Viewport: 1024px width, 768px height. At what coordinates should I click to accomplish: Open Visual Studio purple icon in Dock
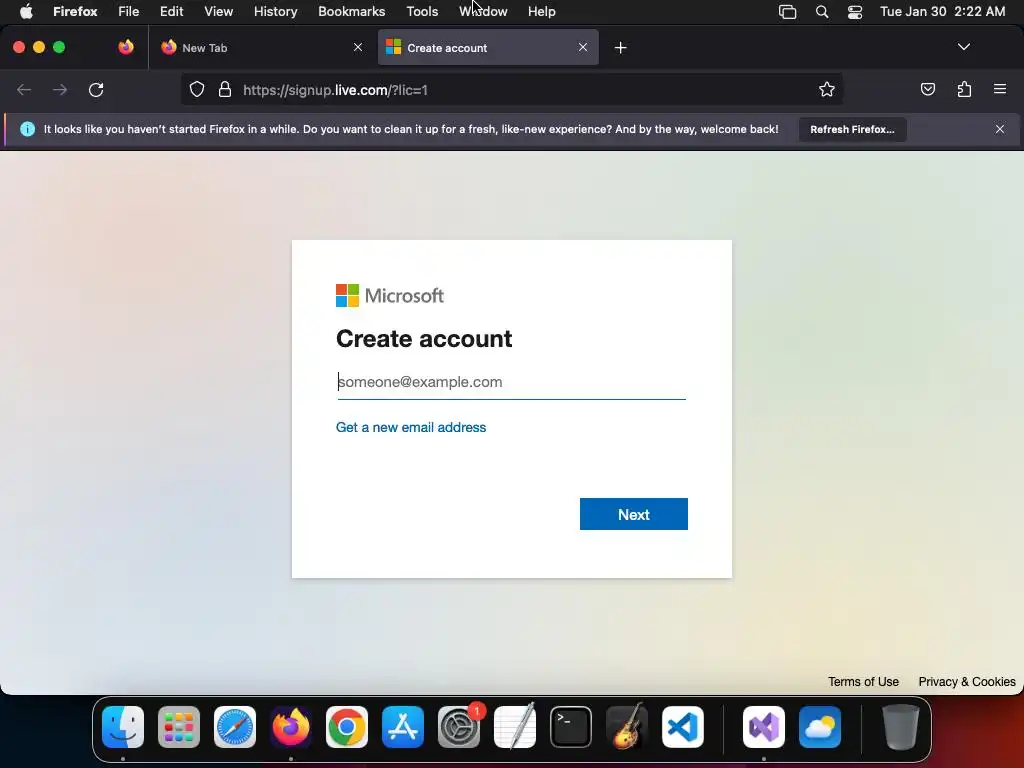click(764, 727)
